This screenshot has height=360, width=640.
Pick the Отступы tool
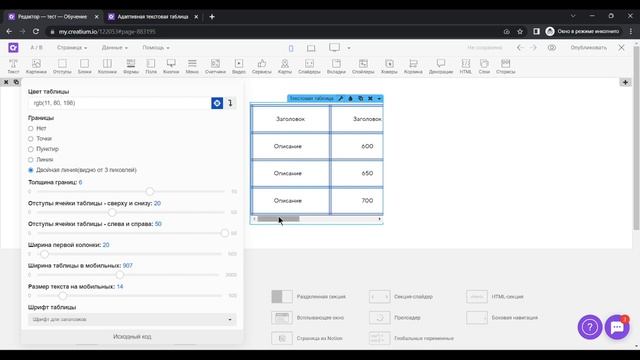(62, 66)
